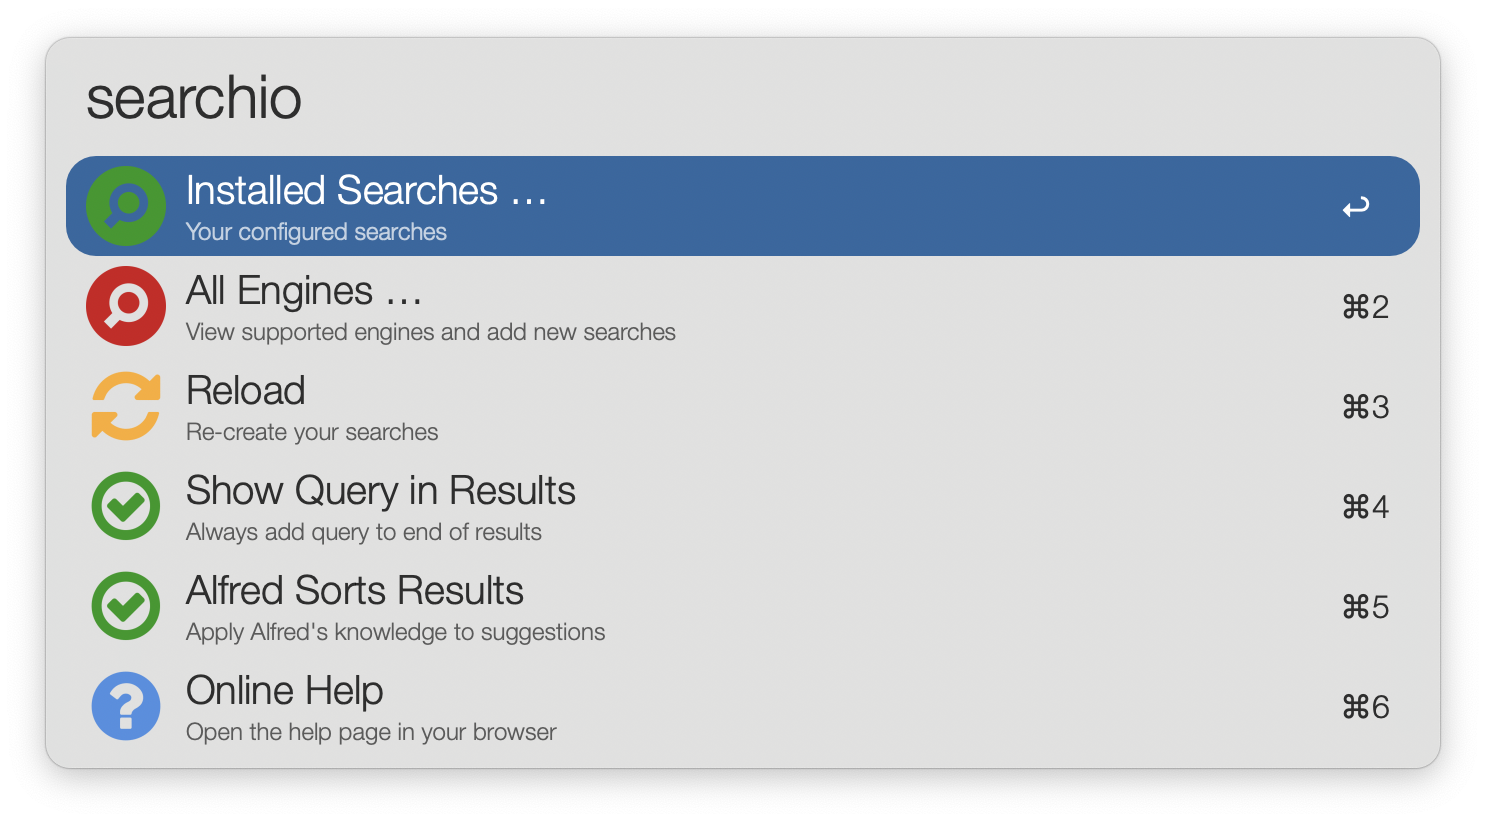The height and width of the screenshot is (822, 1486).
Task: Toggle the Alfred Sorts Results checkmark
Action: (126, 606)
